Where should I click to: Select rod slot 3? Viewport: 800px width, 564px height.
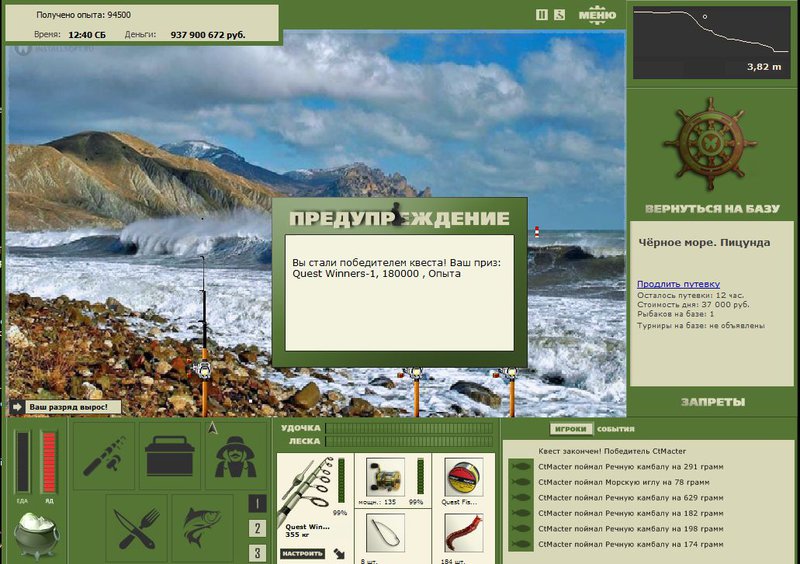click(x=257, y=553)
